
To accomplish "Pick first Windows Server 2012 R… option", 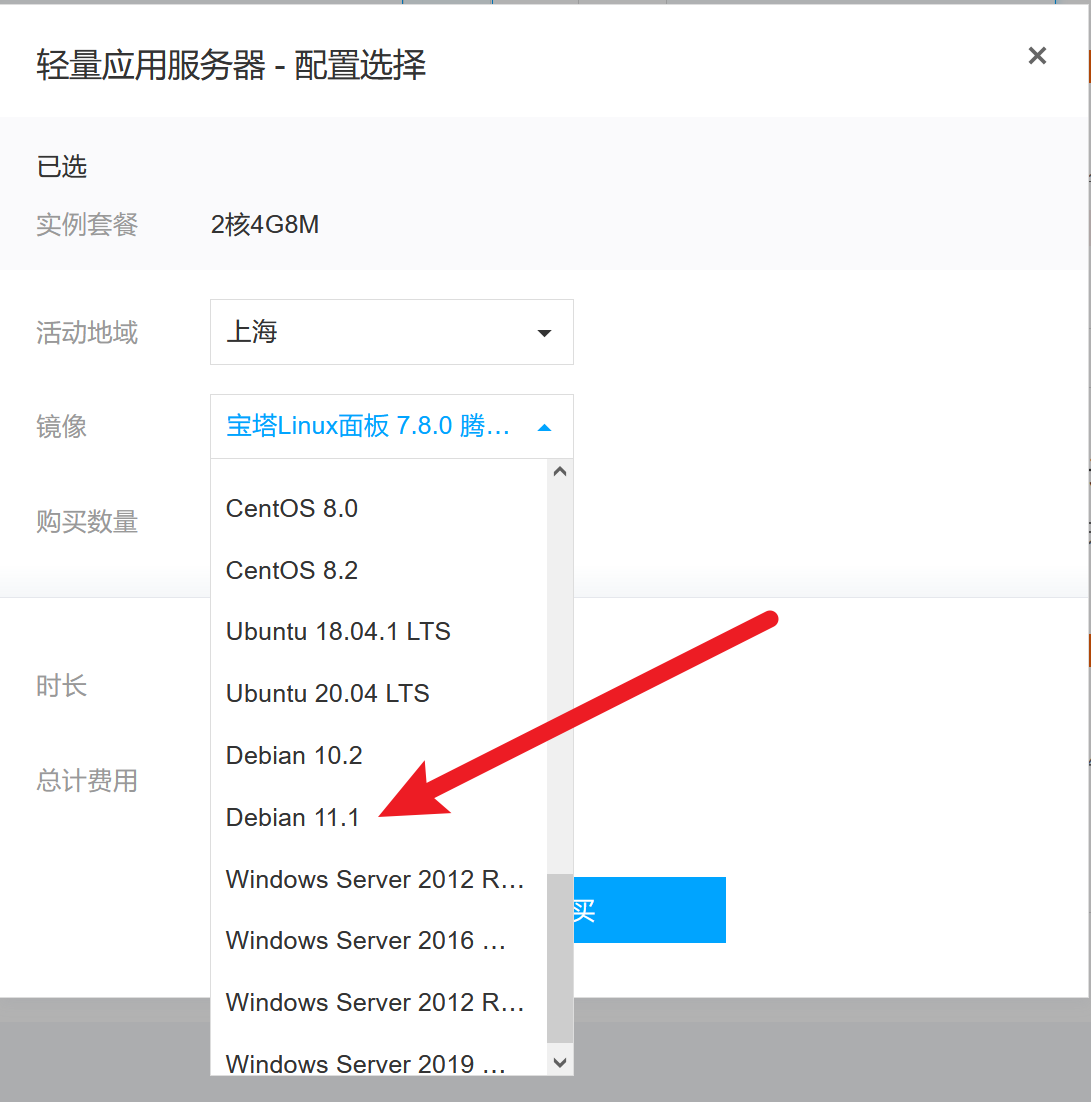I will click(378, 879).
